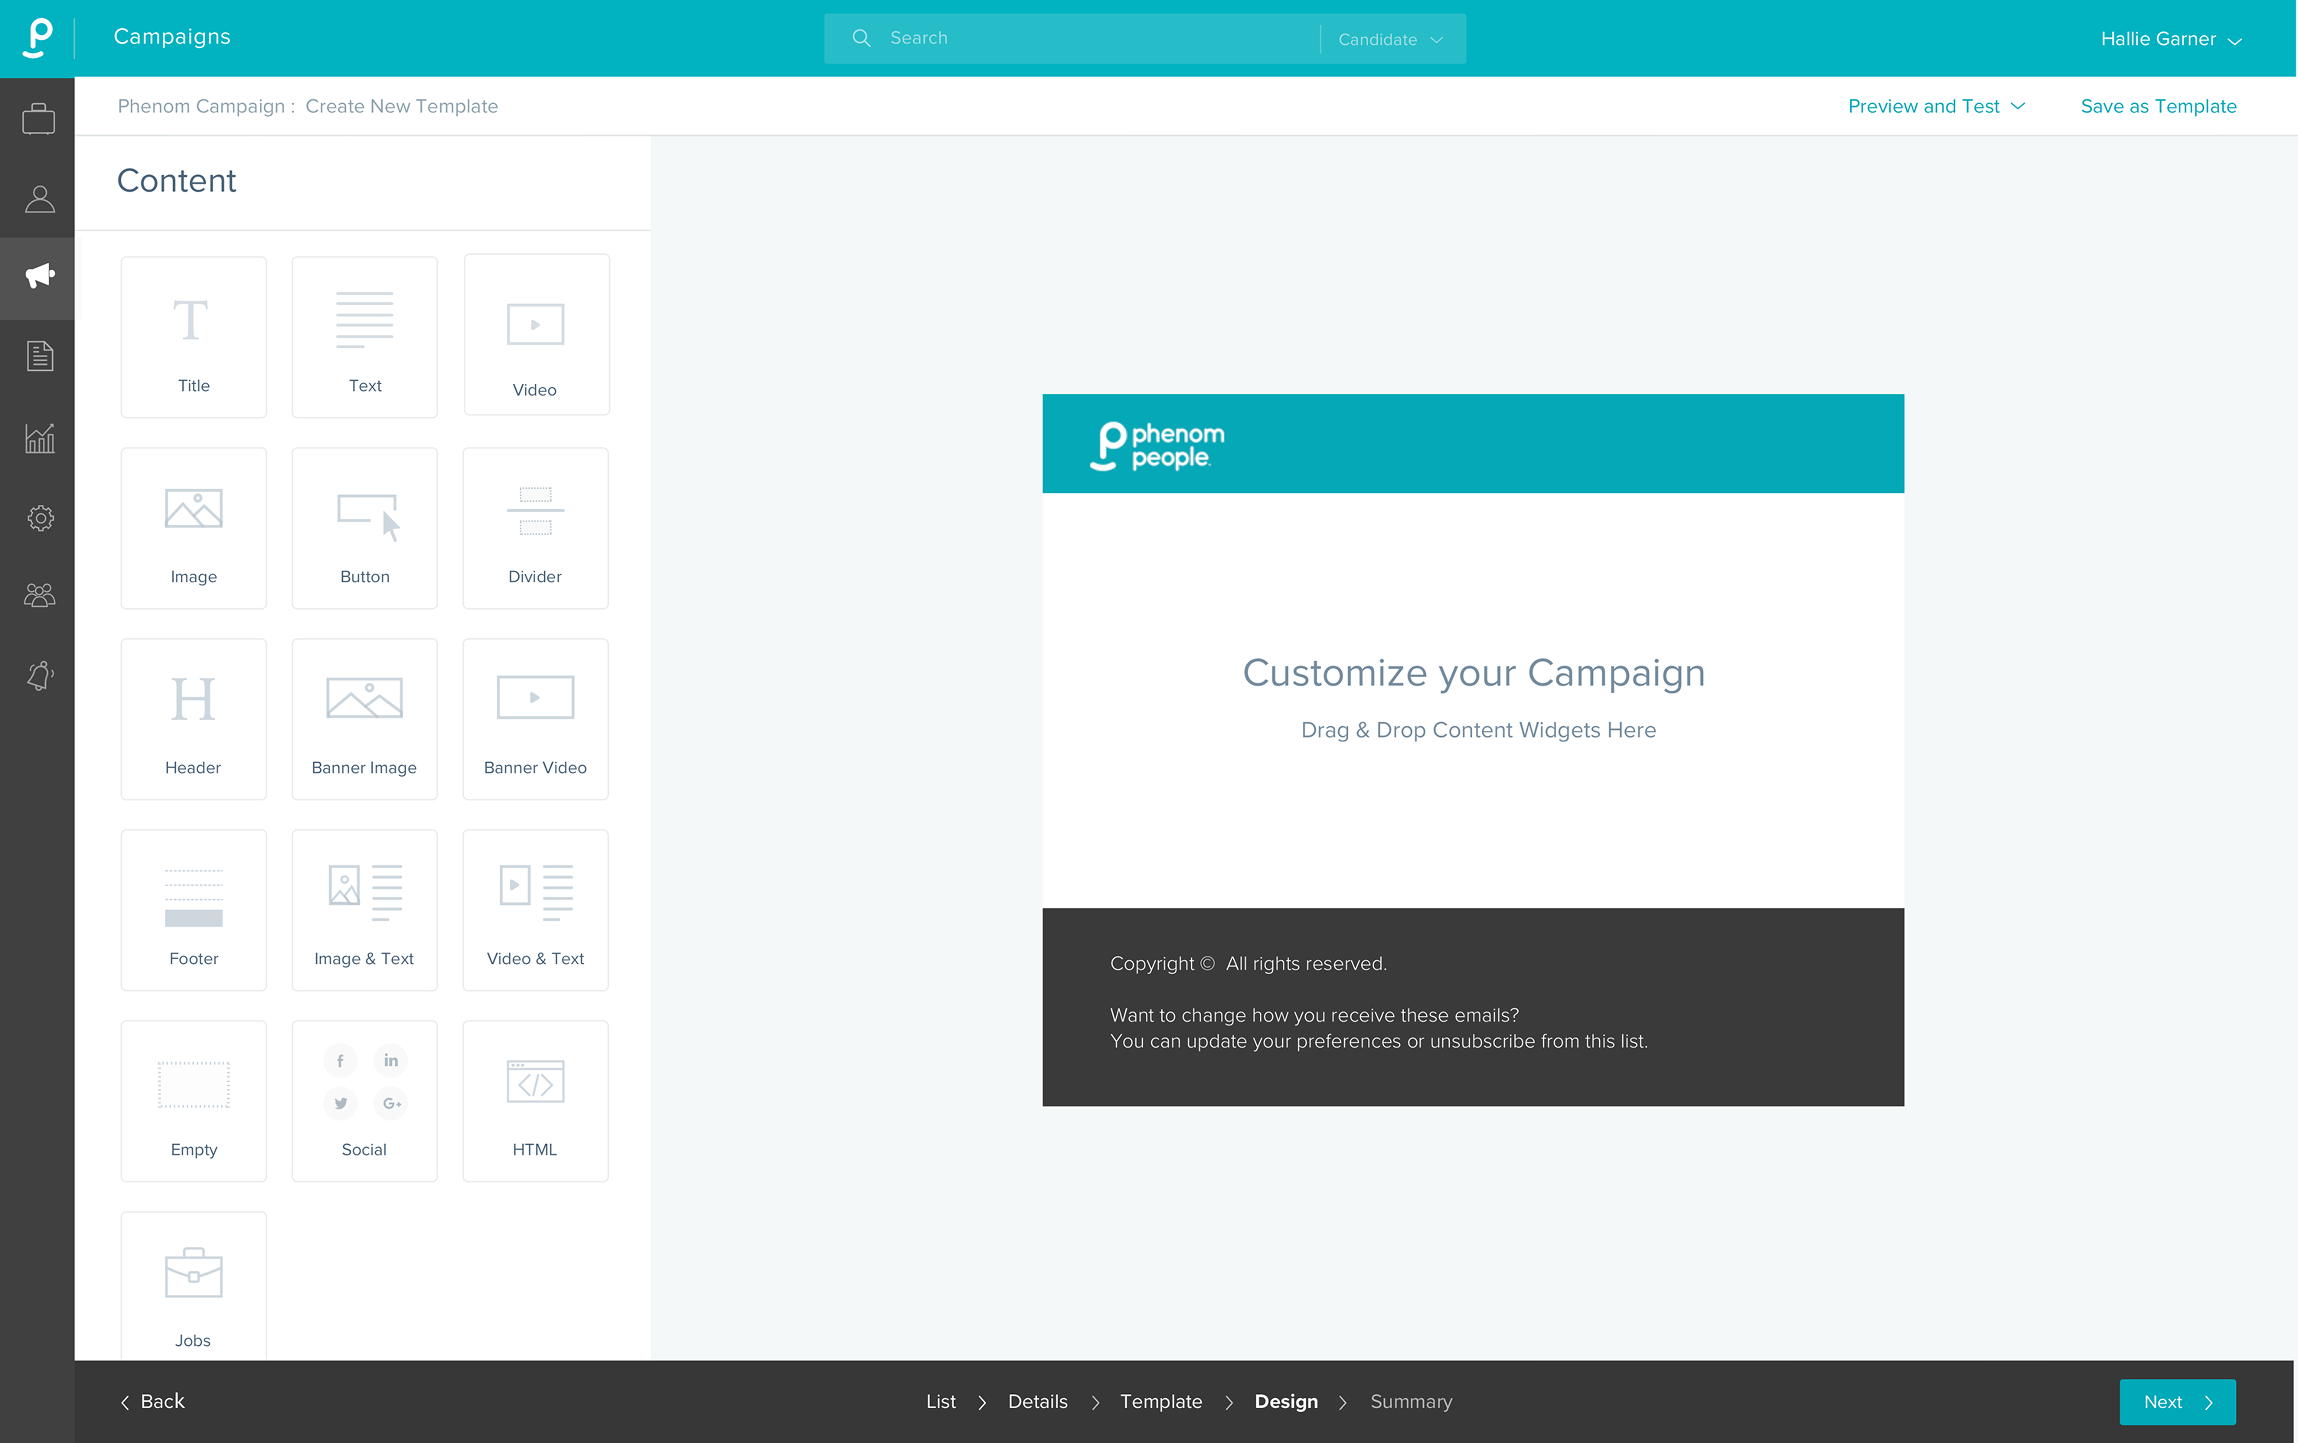Open the Hallie Garner user menu

tap(2170, 39)
